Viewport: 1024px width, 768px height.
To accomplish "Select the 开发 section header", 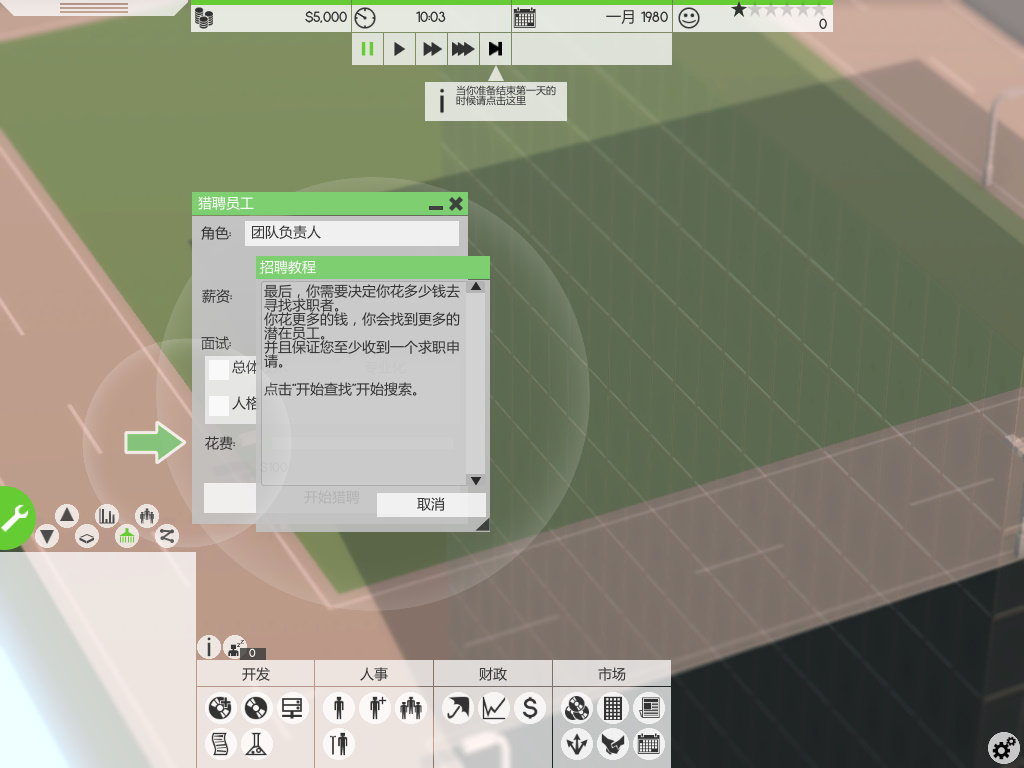I will tap(255, 673).
